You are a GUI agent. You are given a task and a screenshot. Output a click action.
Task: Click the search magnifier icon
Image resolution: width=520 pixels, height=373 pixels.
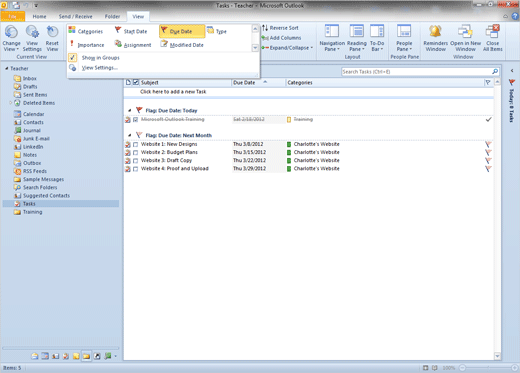495,72
